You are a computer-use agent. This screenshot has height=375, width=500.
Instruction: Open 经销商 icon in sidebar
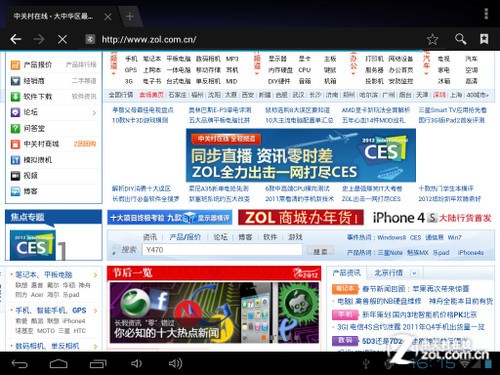(15, 81)
